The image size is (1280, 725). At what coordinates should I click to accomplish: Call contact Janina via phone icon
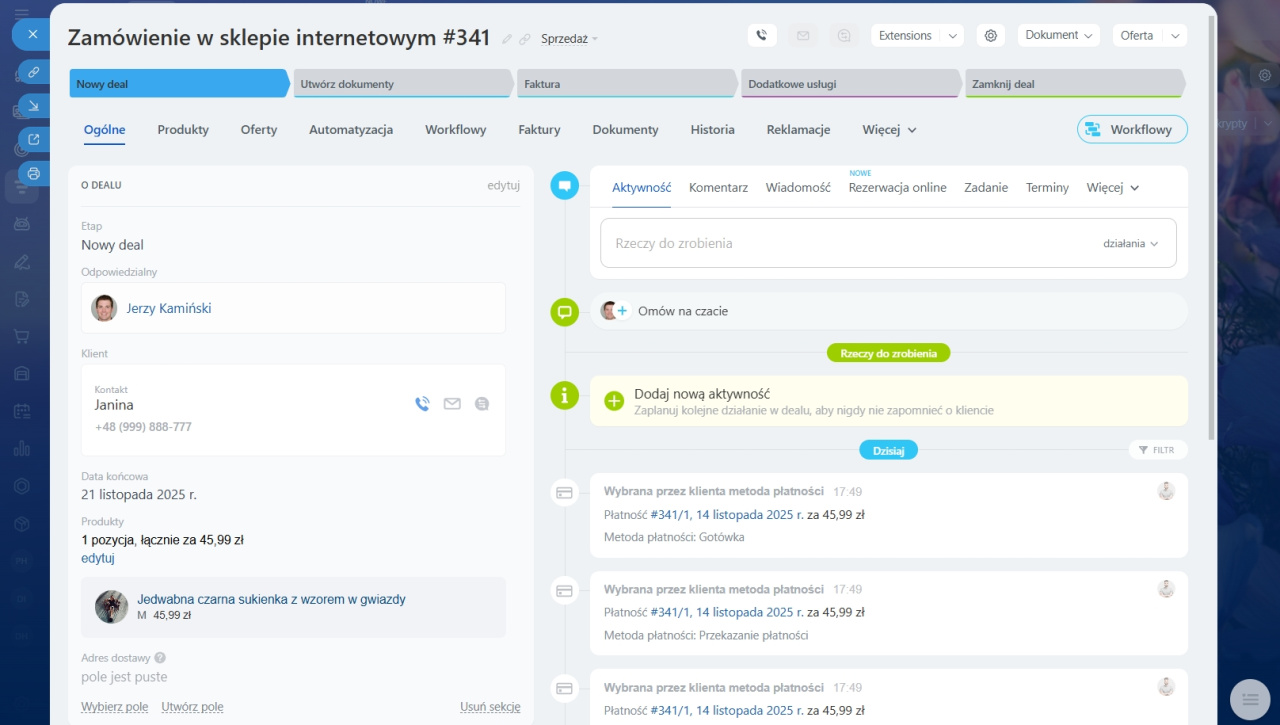pos(422,404)
